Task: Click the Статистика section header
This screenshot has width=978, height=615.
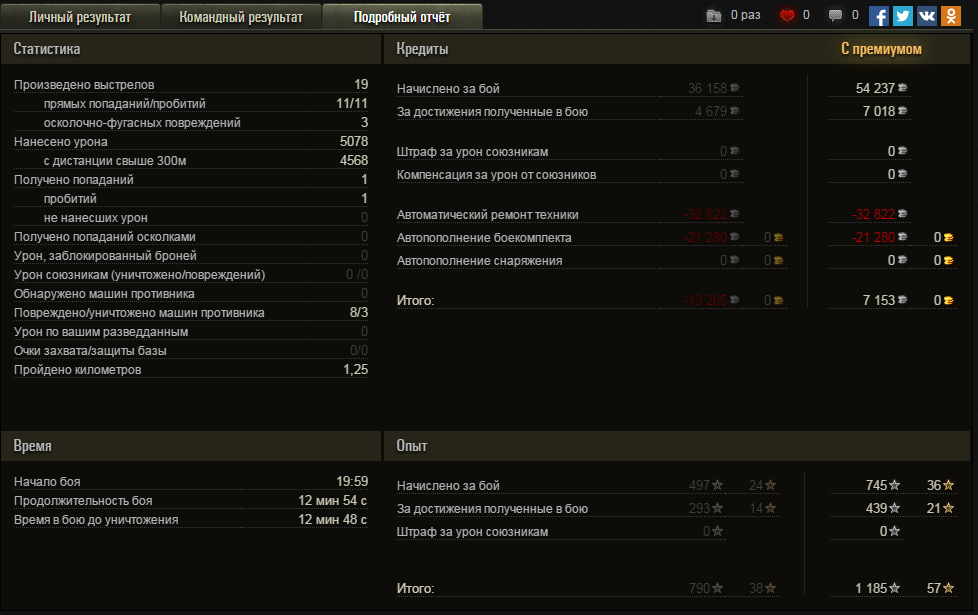Action: click(x=47, y=49)
